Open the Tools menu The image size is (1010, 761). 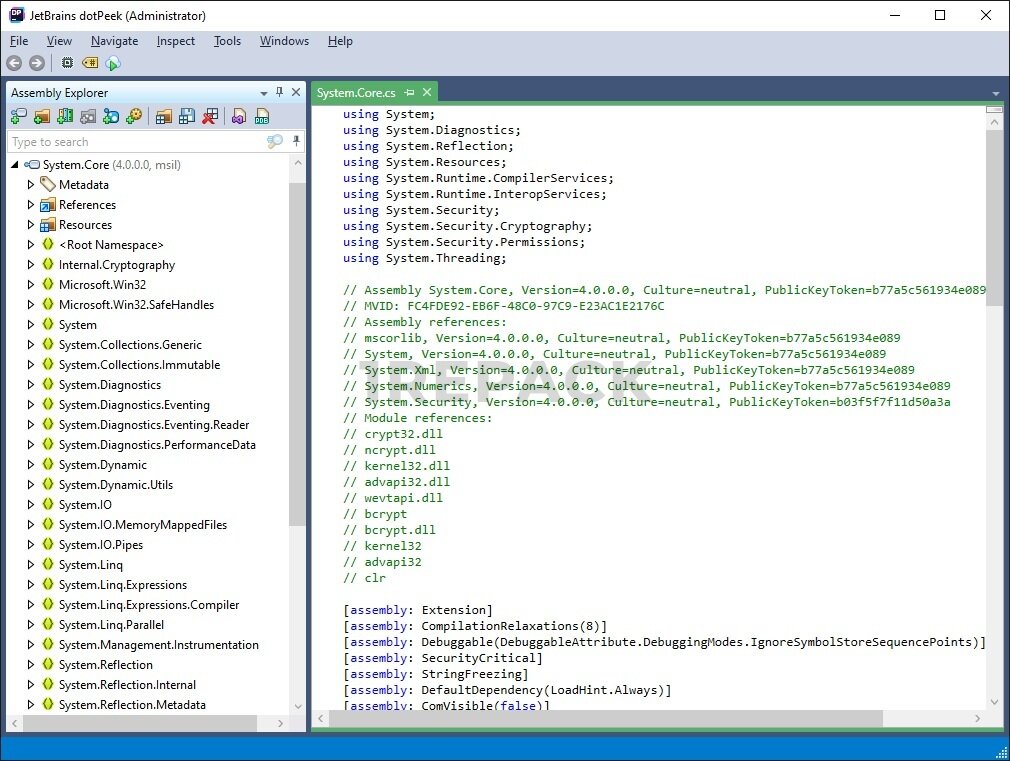227,41
